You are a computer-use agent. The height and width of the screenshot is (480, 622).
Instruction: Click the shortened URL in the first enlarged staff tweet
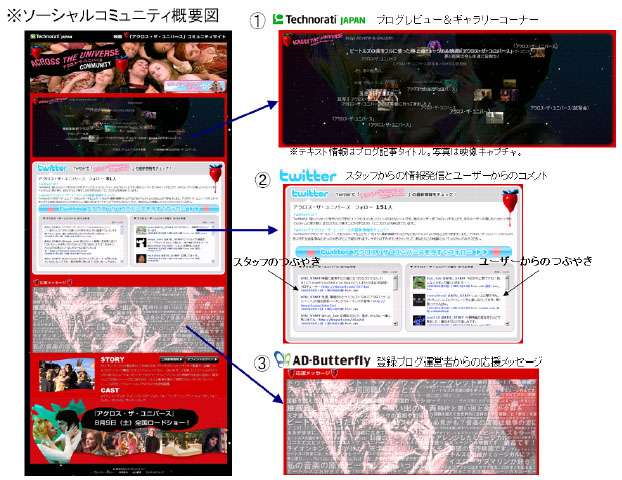point(344,286)
